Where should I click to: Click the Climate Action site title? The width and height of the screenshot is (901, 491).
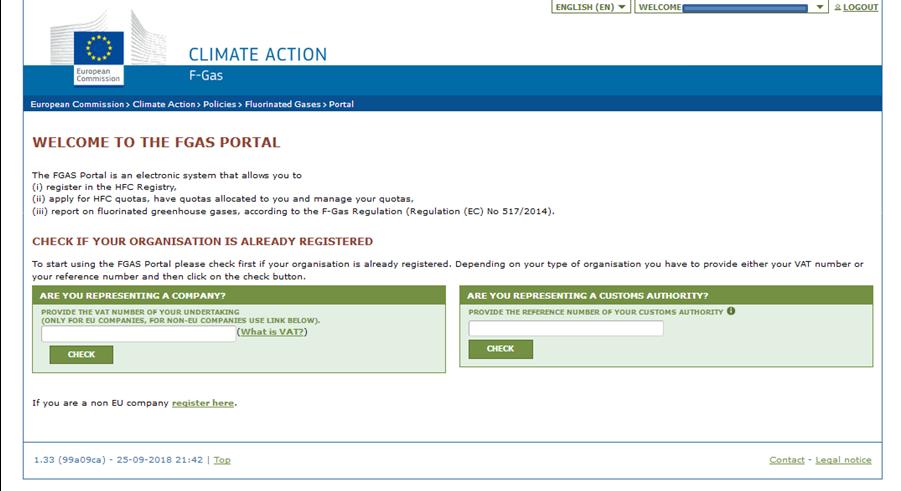257,55
